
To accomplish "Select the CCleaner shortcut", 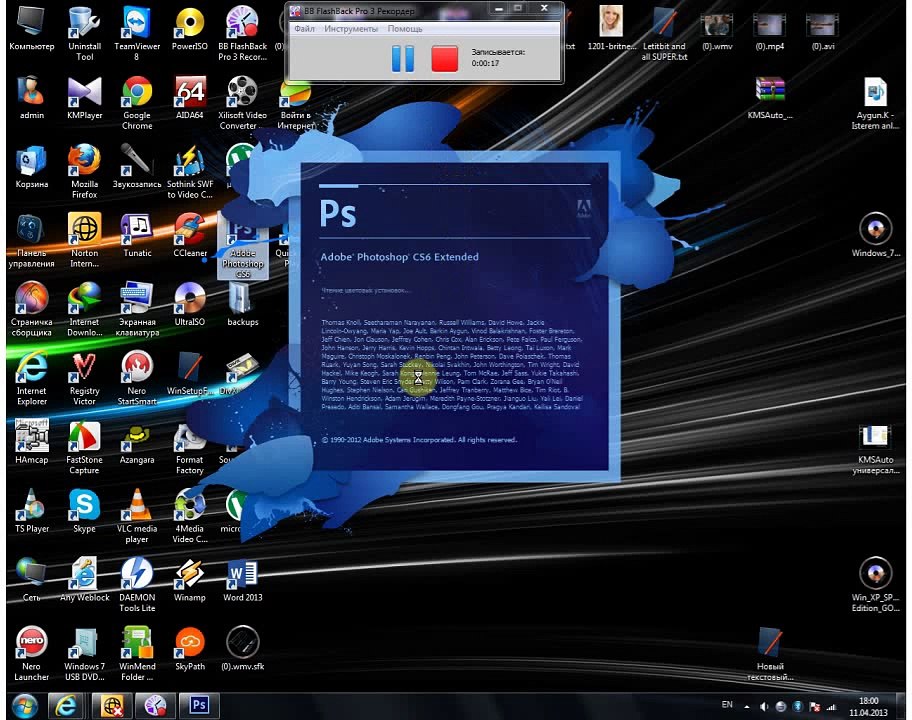I will pyautogui.click(x=190, y=236).
